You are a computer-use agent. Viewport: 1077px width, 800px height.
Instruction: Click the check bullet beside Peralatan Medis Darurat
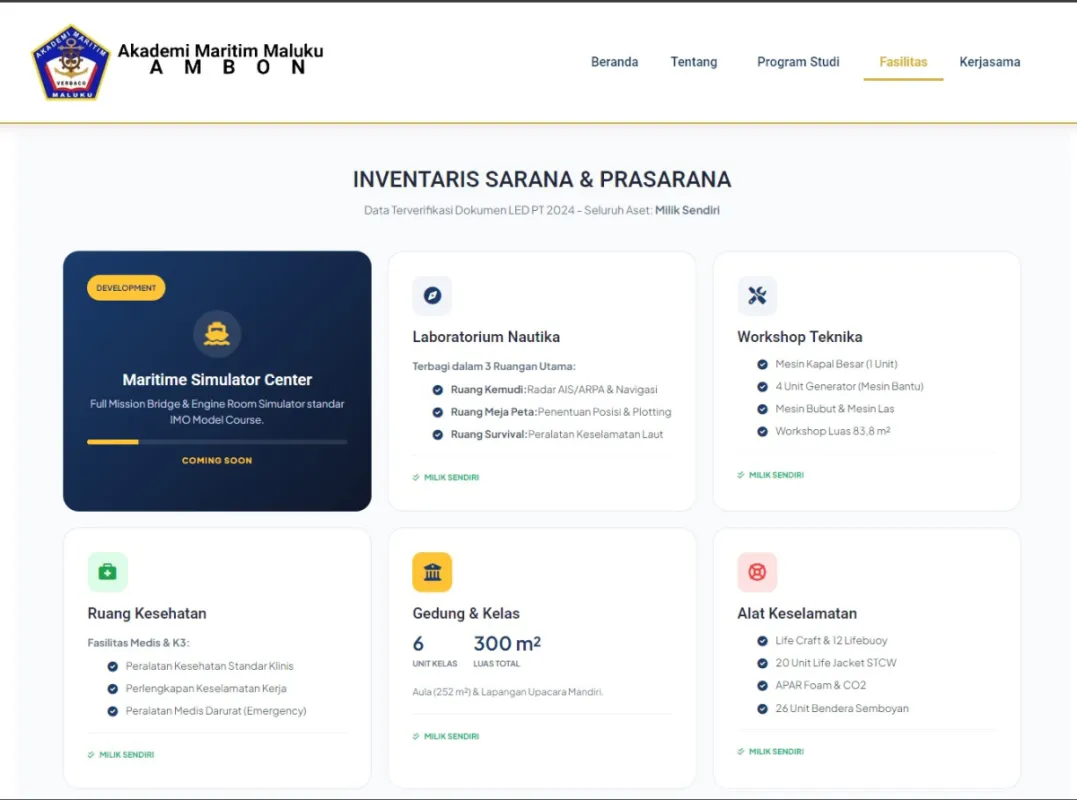click(113, 711)
